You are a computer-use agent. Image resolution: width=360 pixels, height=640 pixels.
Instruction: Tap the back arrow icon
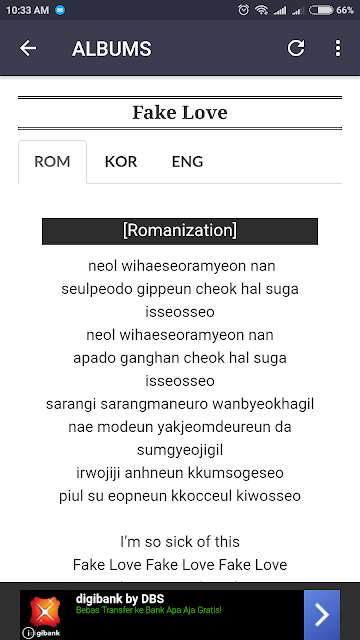(28, 48)
